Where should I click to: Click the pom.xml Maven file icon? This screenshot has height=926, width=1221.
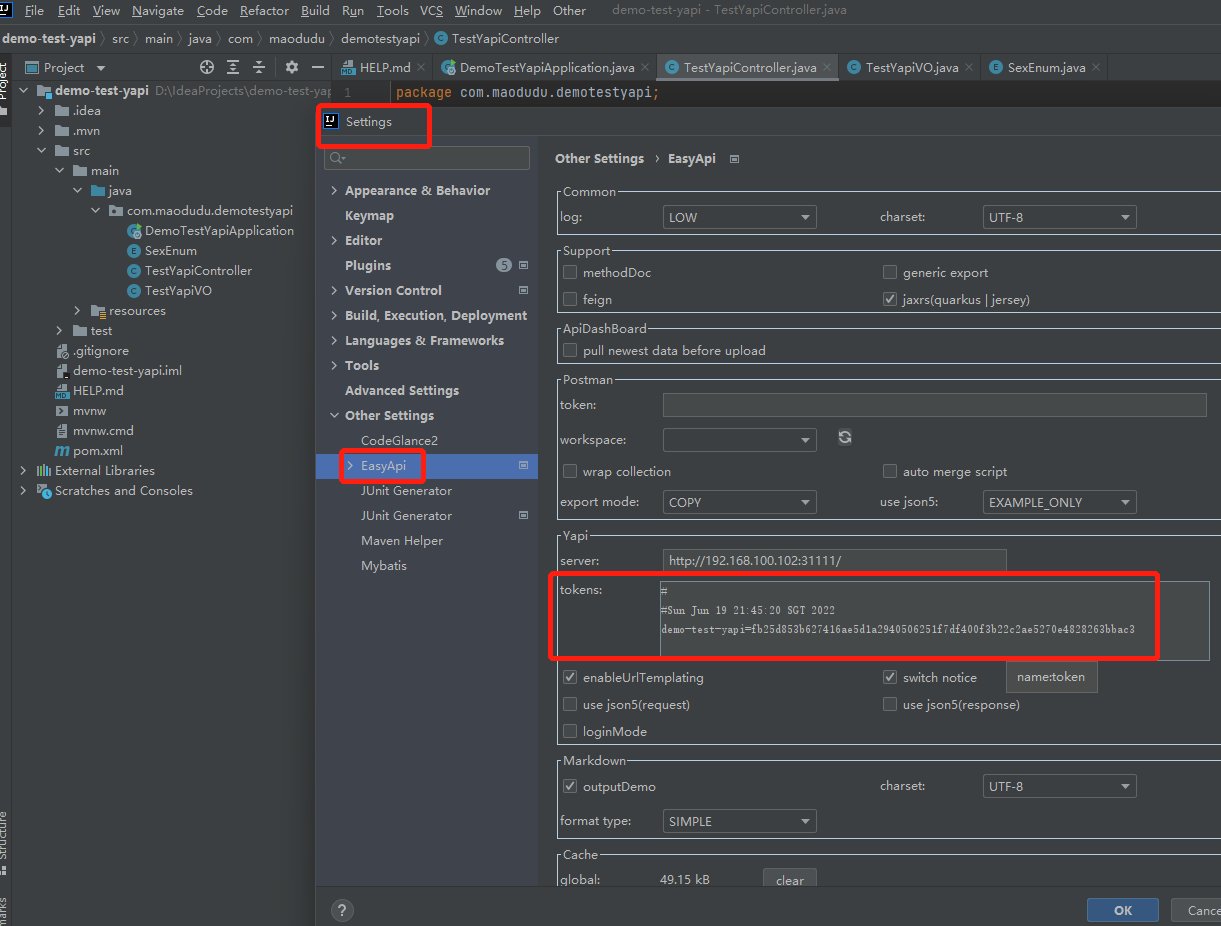coord(62,451)
